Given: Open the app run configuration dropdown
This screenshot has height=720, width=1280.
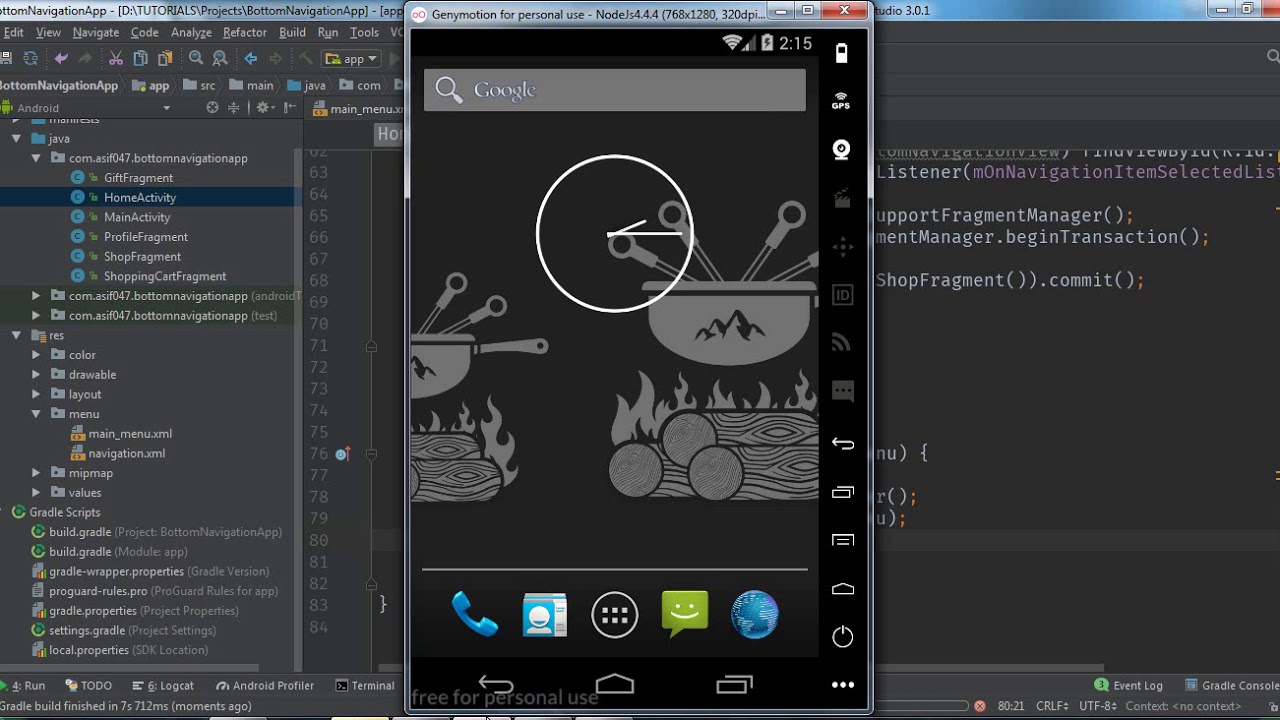Looking at the screenshot, I should pyautogui.click(x=351, y=59).
